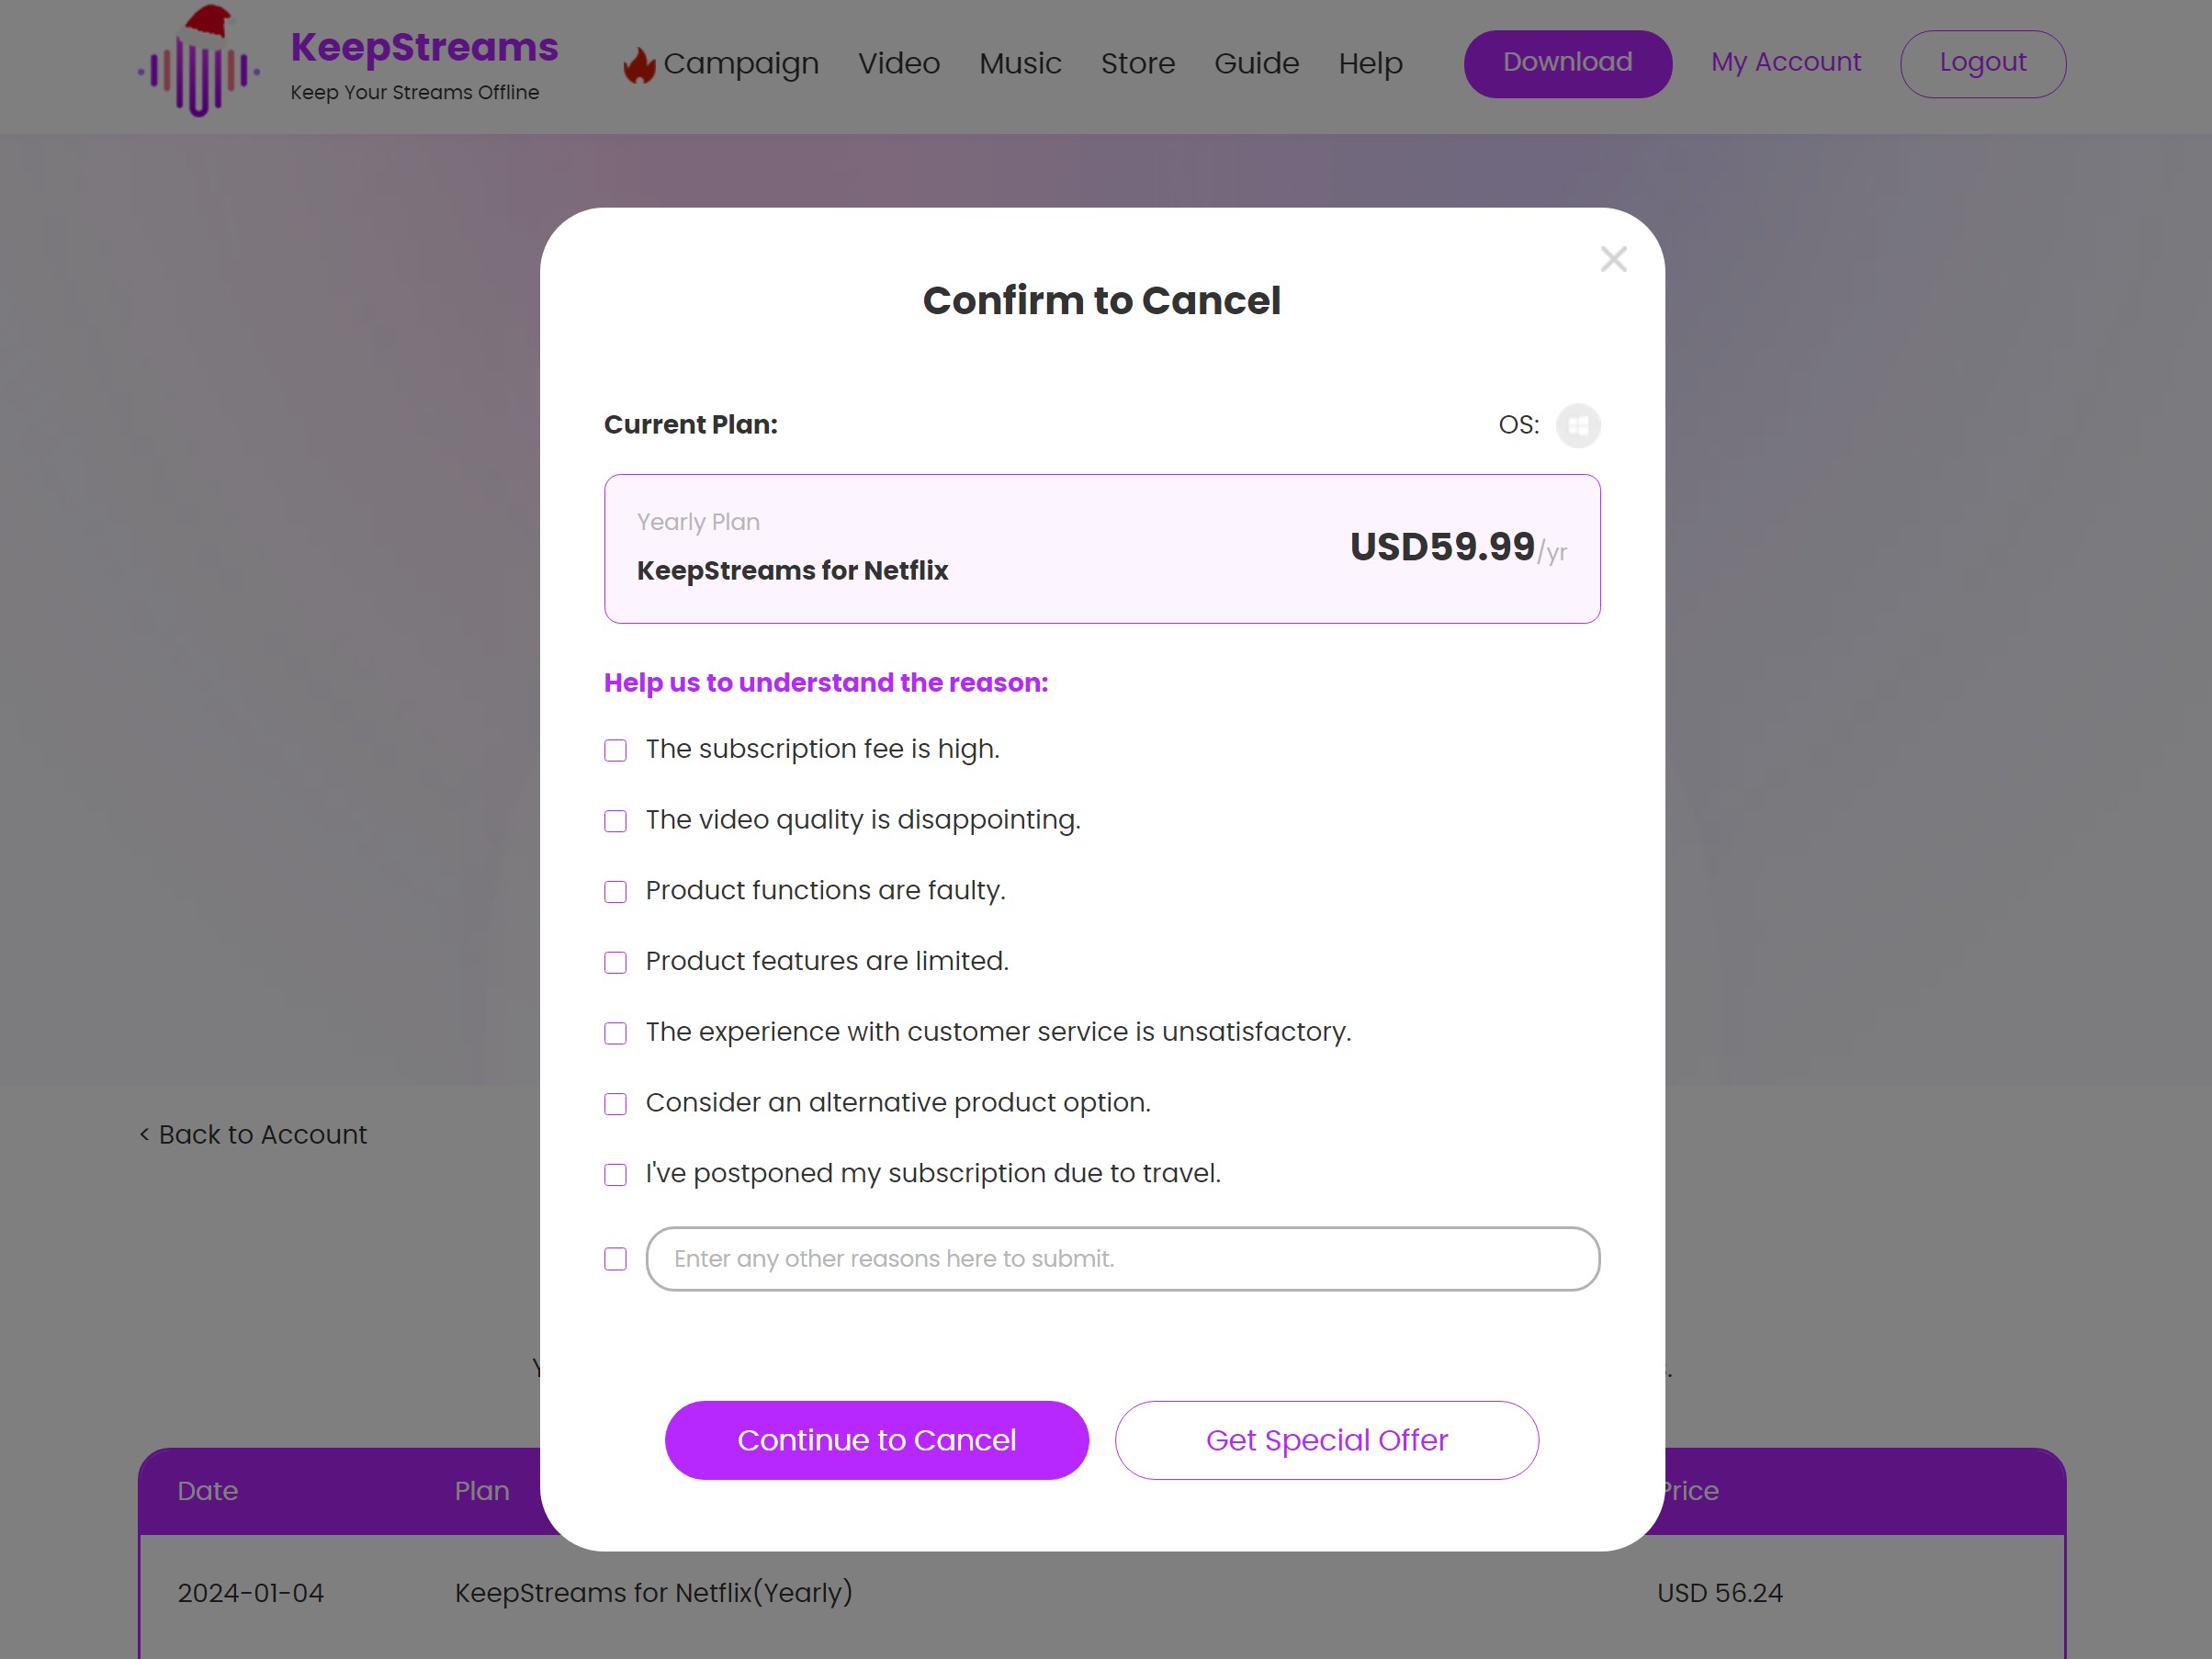The width and height of the screenshot is (2212, 1659).
Task: Toggle the postponed subscription due to travel checkbox
Action: click(x=615, y=1175)
